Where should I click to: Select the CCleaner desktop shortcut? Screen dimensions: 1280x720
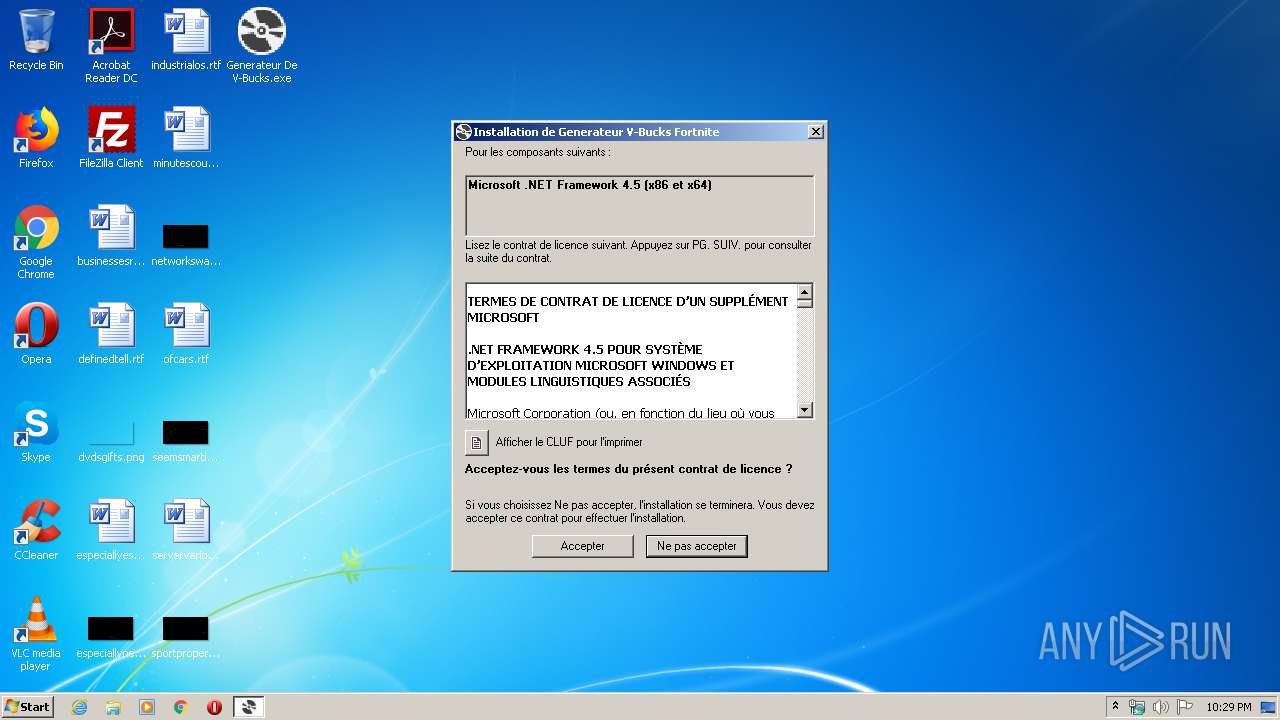click(36, 530)
